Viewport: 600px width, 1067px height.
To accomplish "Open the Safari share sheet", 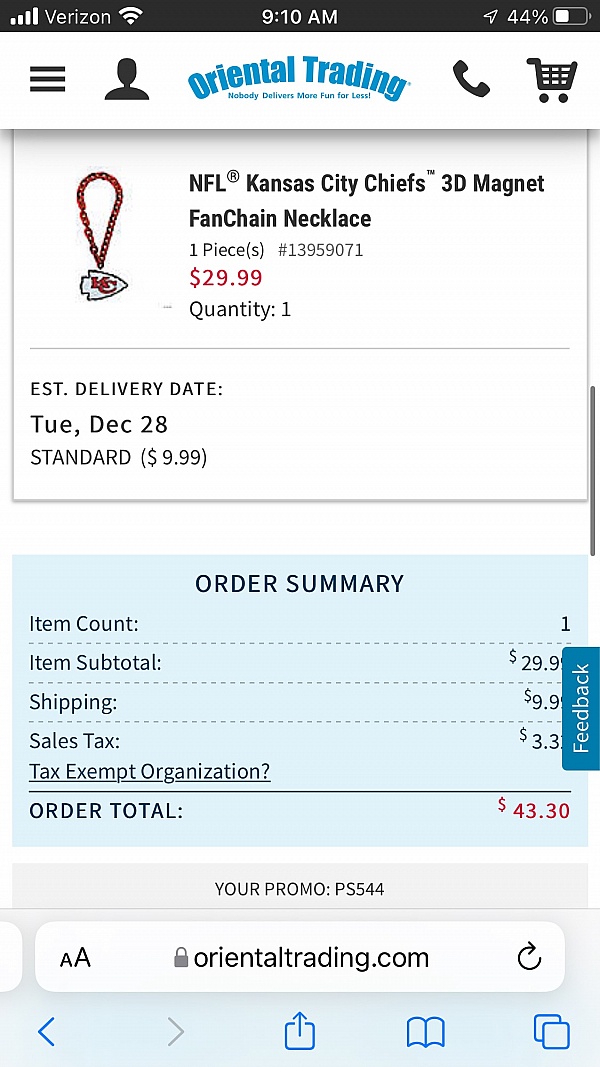I will click(300, 1030).
